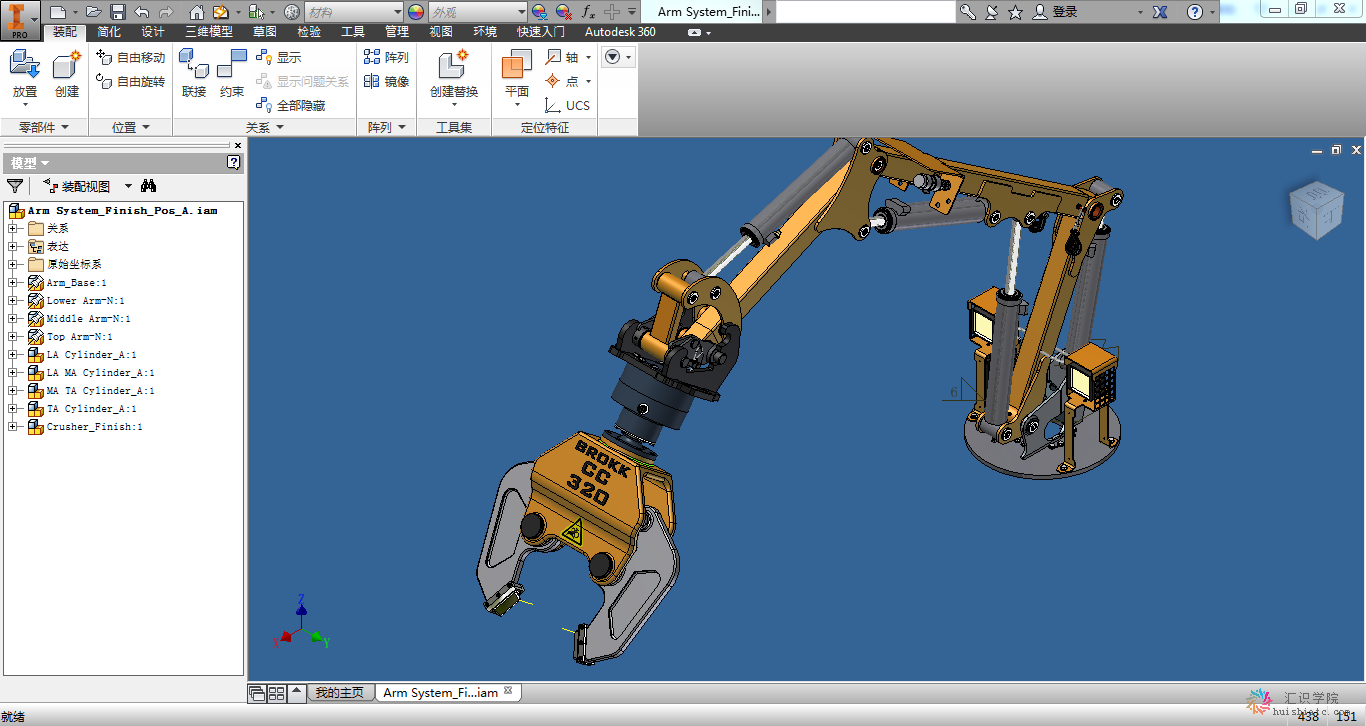The height and width of the screenshot is (726, 1366).
Task: Click the 点 work point tool
Action: pos(562,82)
